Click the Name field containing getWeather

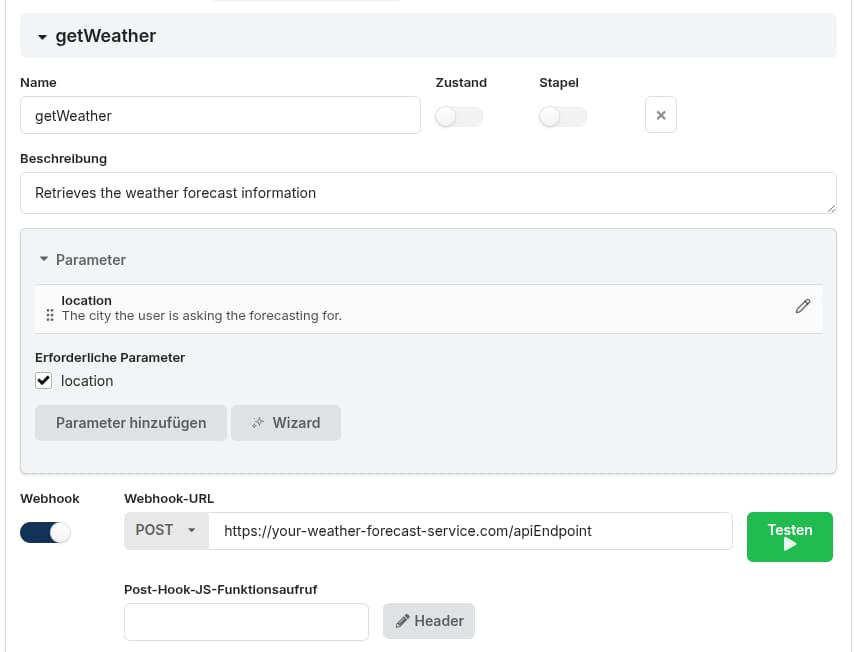click(x=220, y=115)
